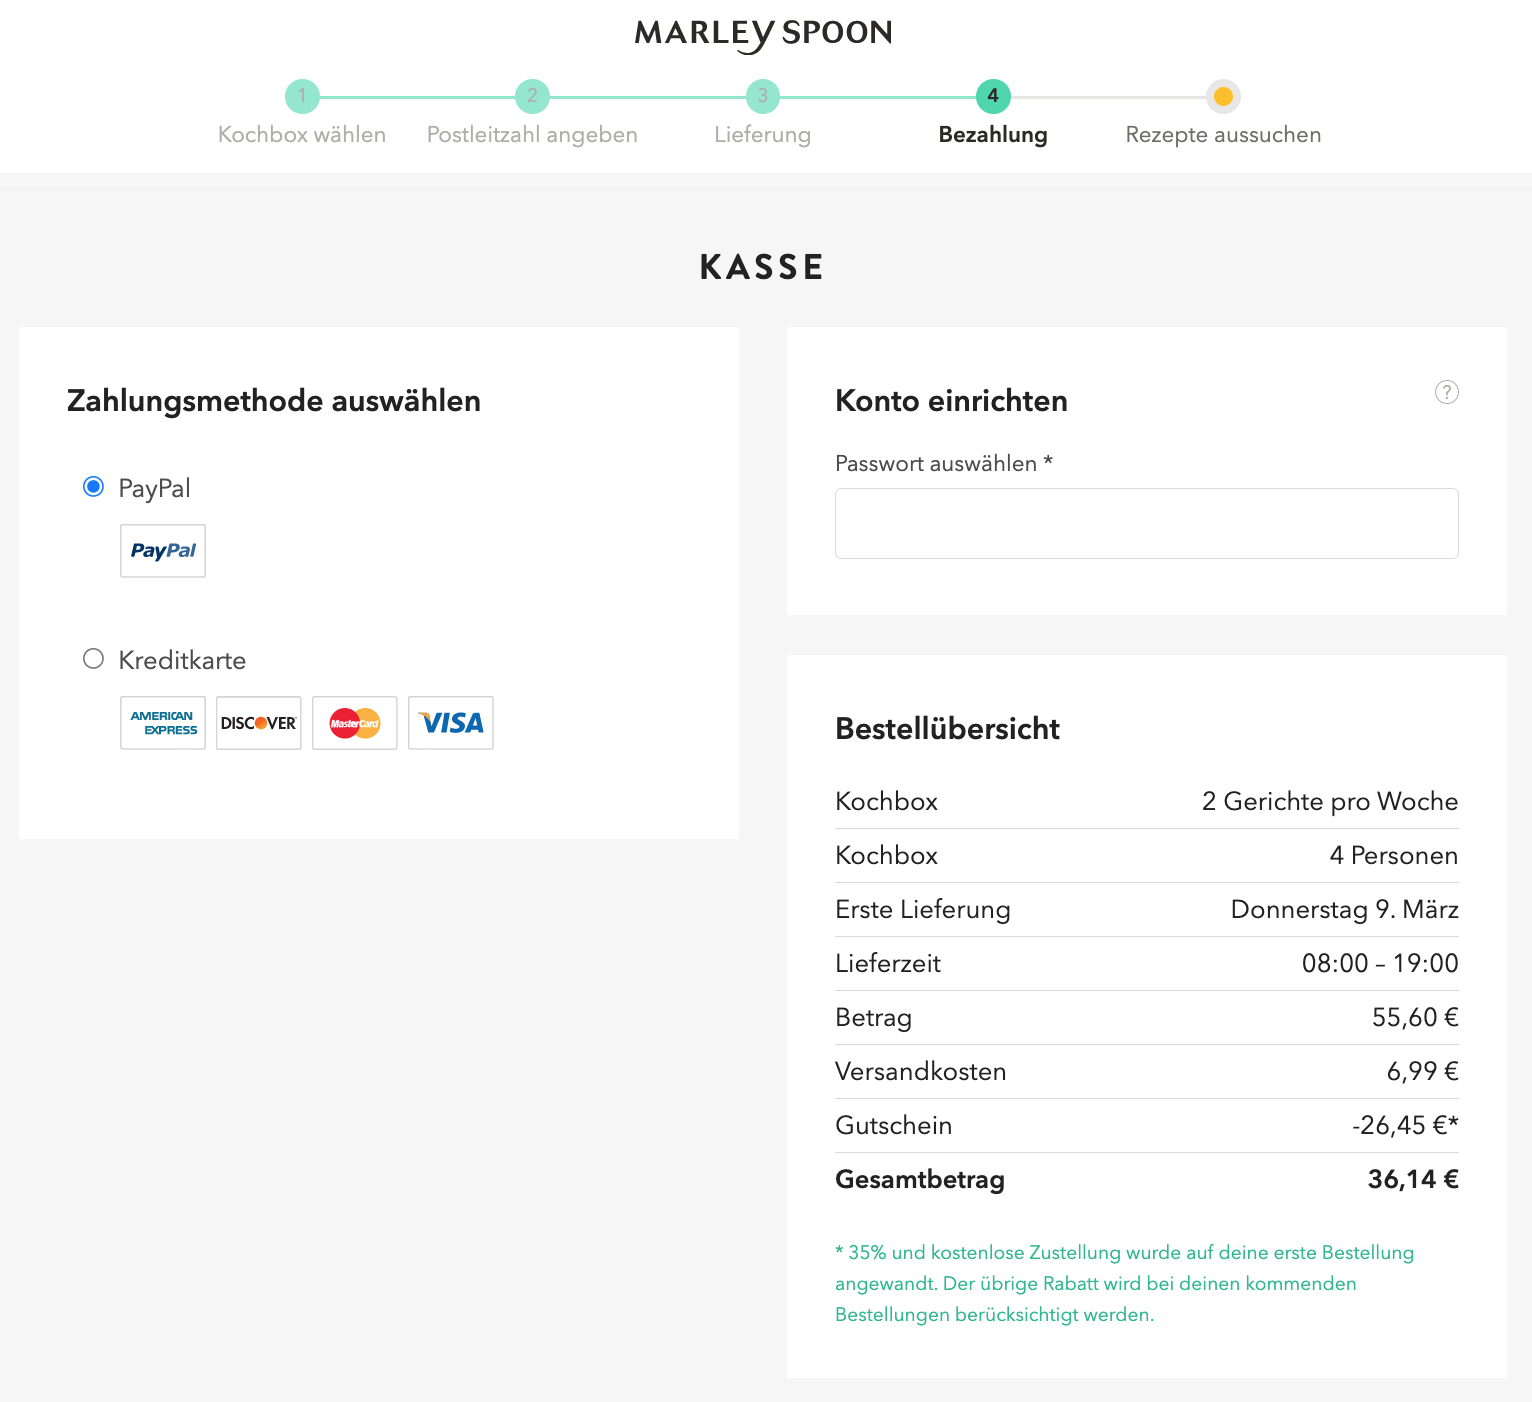
Task: Select PayPal as payment method
Action: 93,487
